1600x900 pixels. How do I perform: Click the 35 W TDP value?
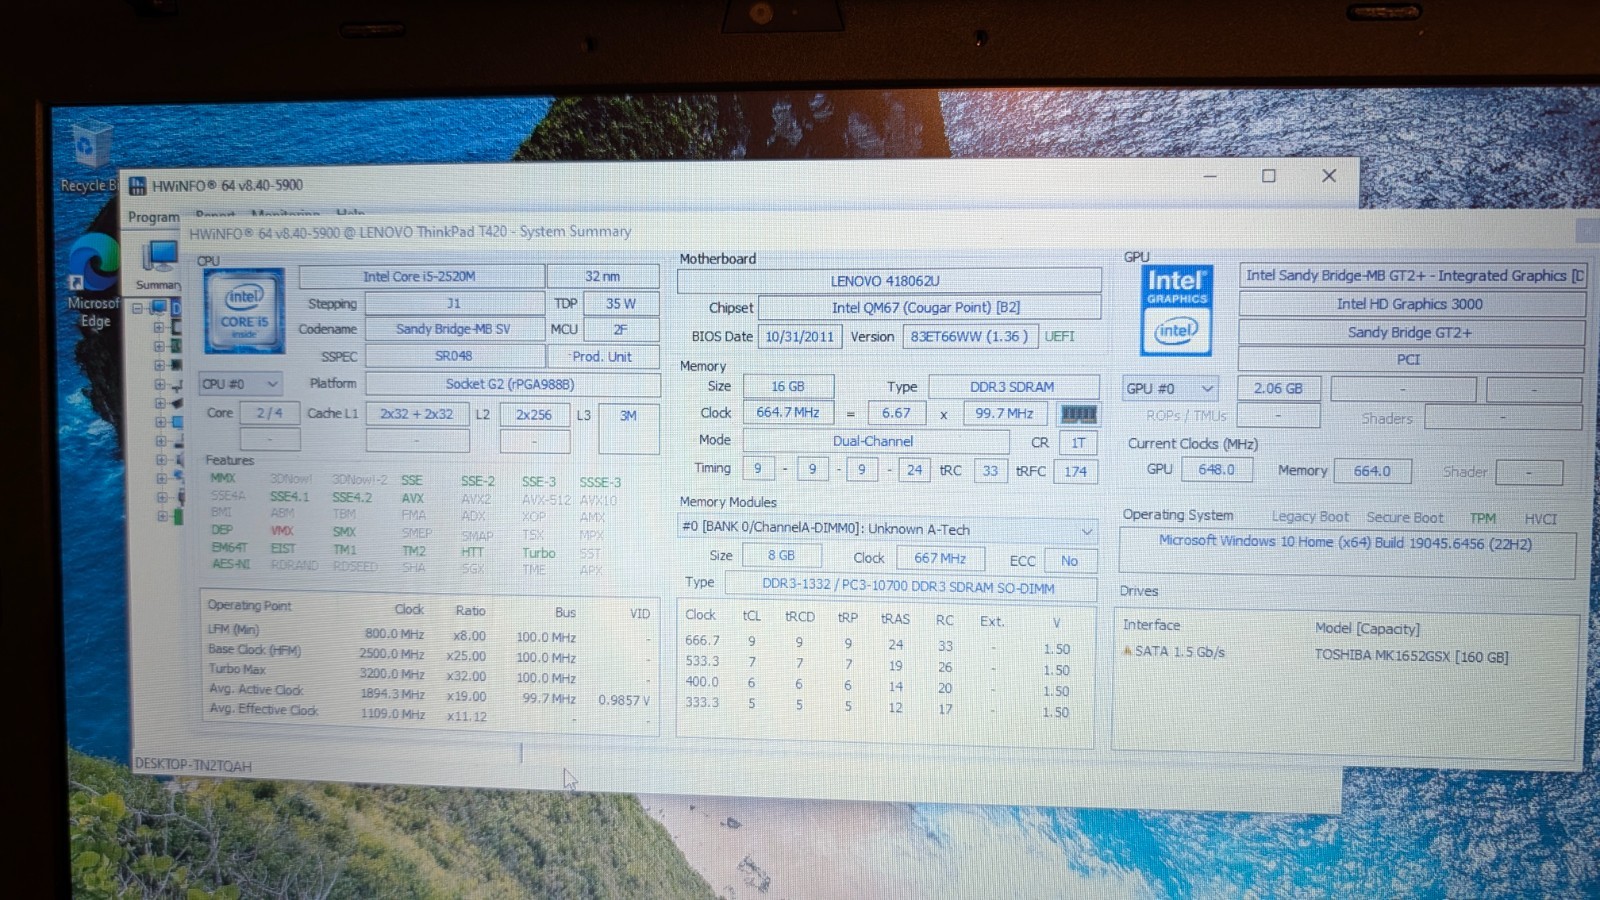621,303
